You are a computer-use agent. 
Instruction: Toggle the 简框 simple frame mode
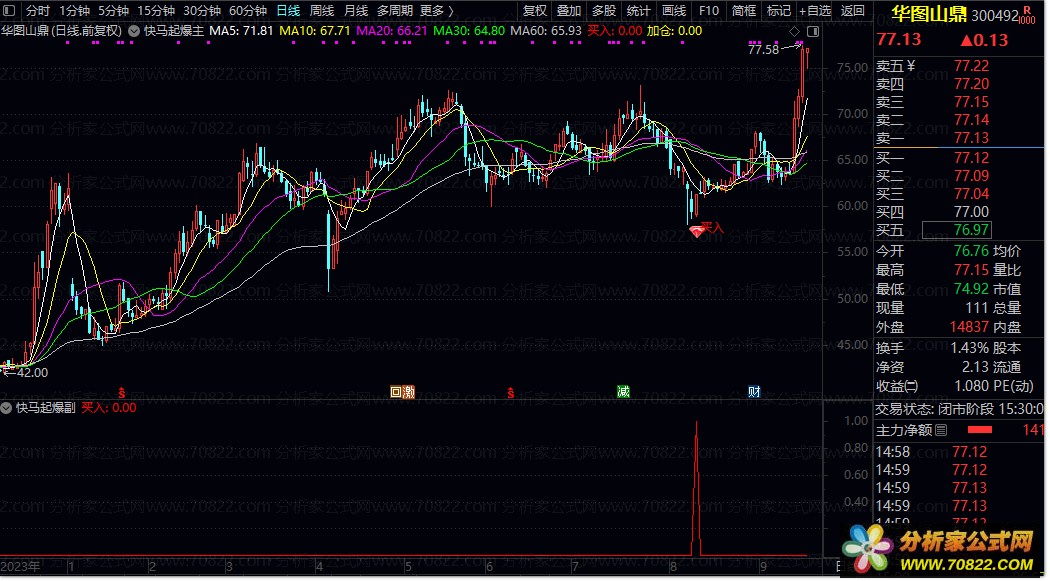(x=743, y=11)
